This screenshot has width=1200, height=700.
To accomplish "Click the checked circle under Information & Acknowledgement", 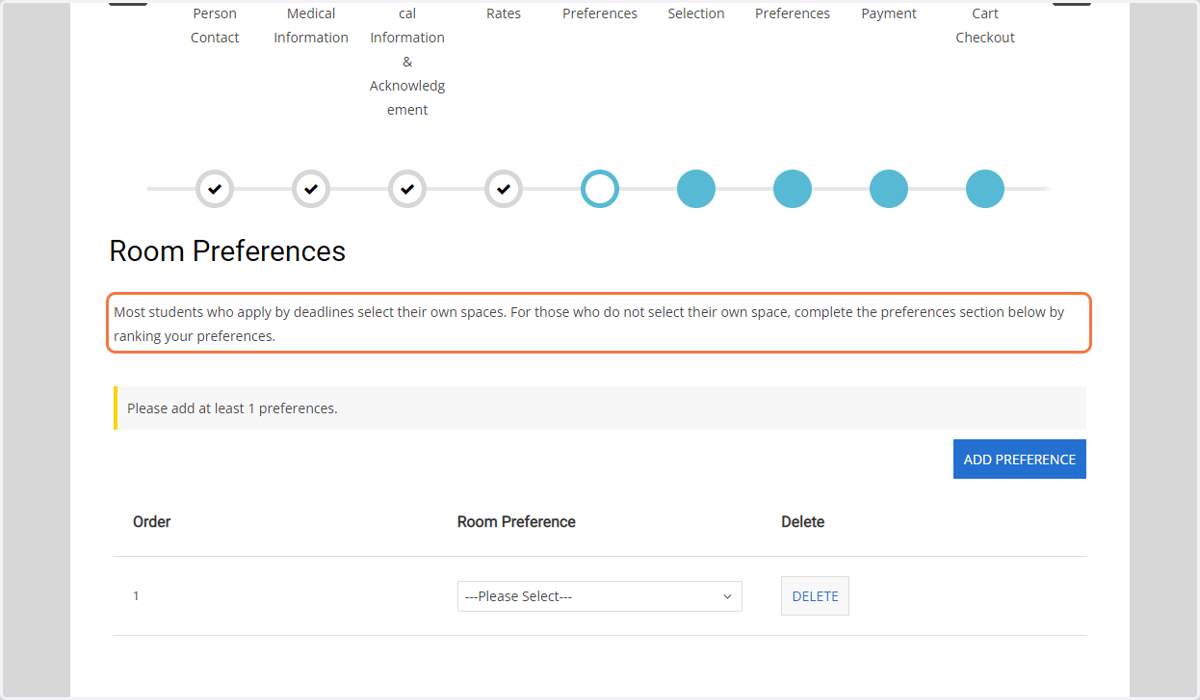I will 407,189.
